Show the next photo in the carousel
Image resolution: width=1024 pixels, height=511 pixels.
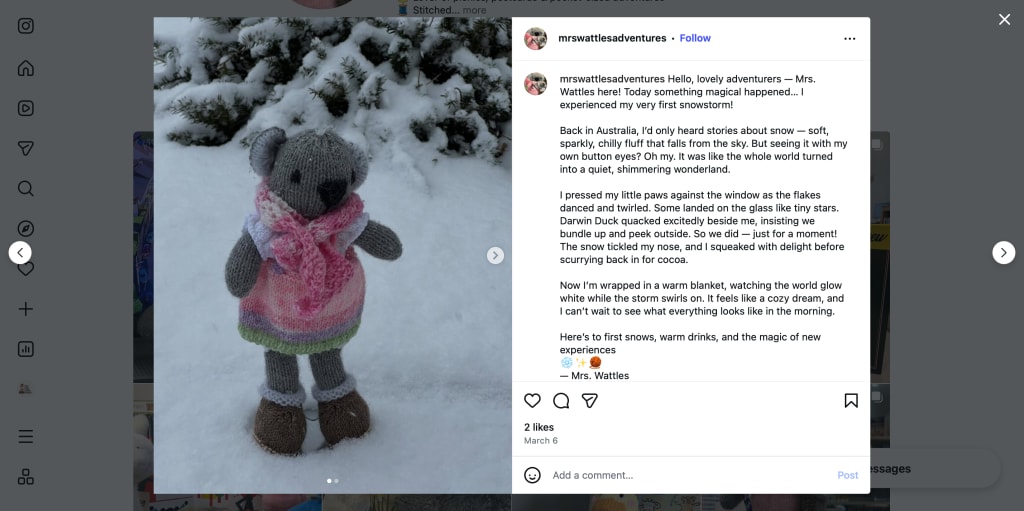pyautogui.click(x=495, y=256)
